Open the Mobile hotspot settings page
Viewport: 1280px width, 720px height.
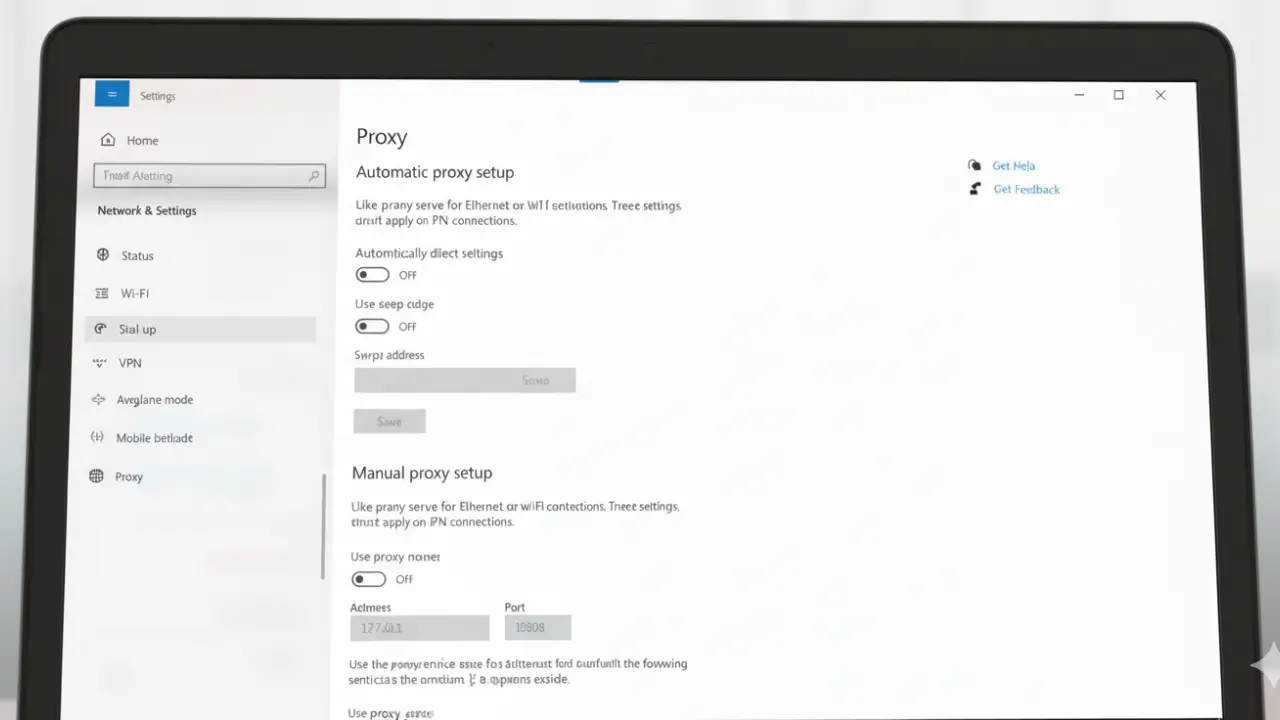[154, 438]
